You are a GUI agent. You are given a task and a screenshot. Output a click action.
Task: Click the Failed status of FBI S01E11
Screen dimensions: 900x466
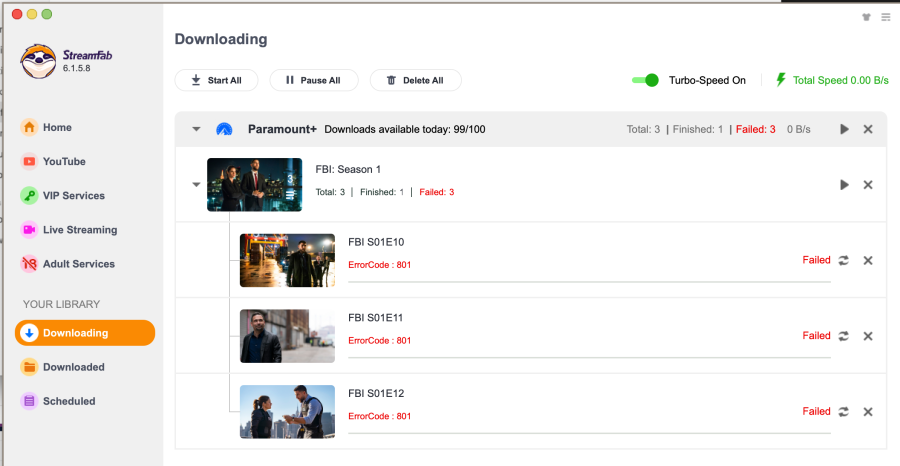[x=816, y=336]
